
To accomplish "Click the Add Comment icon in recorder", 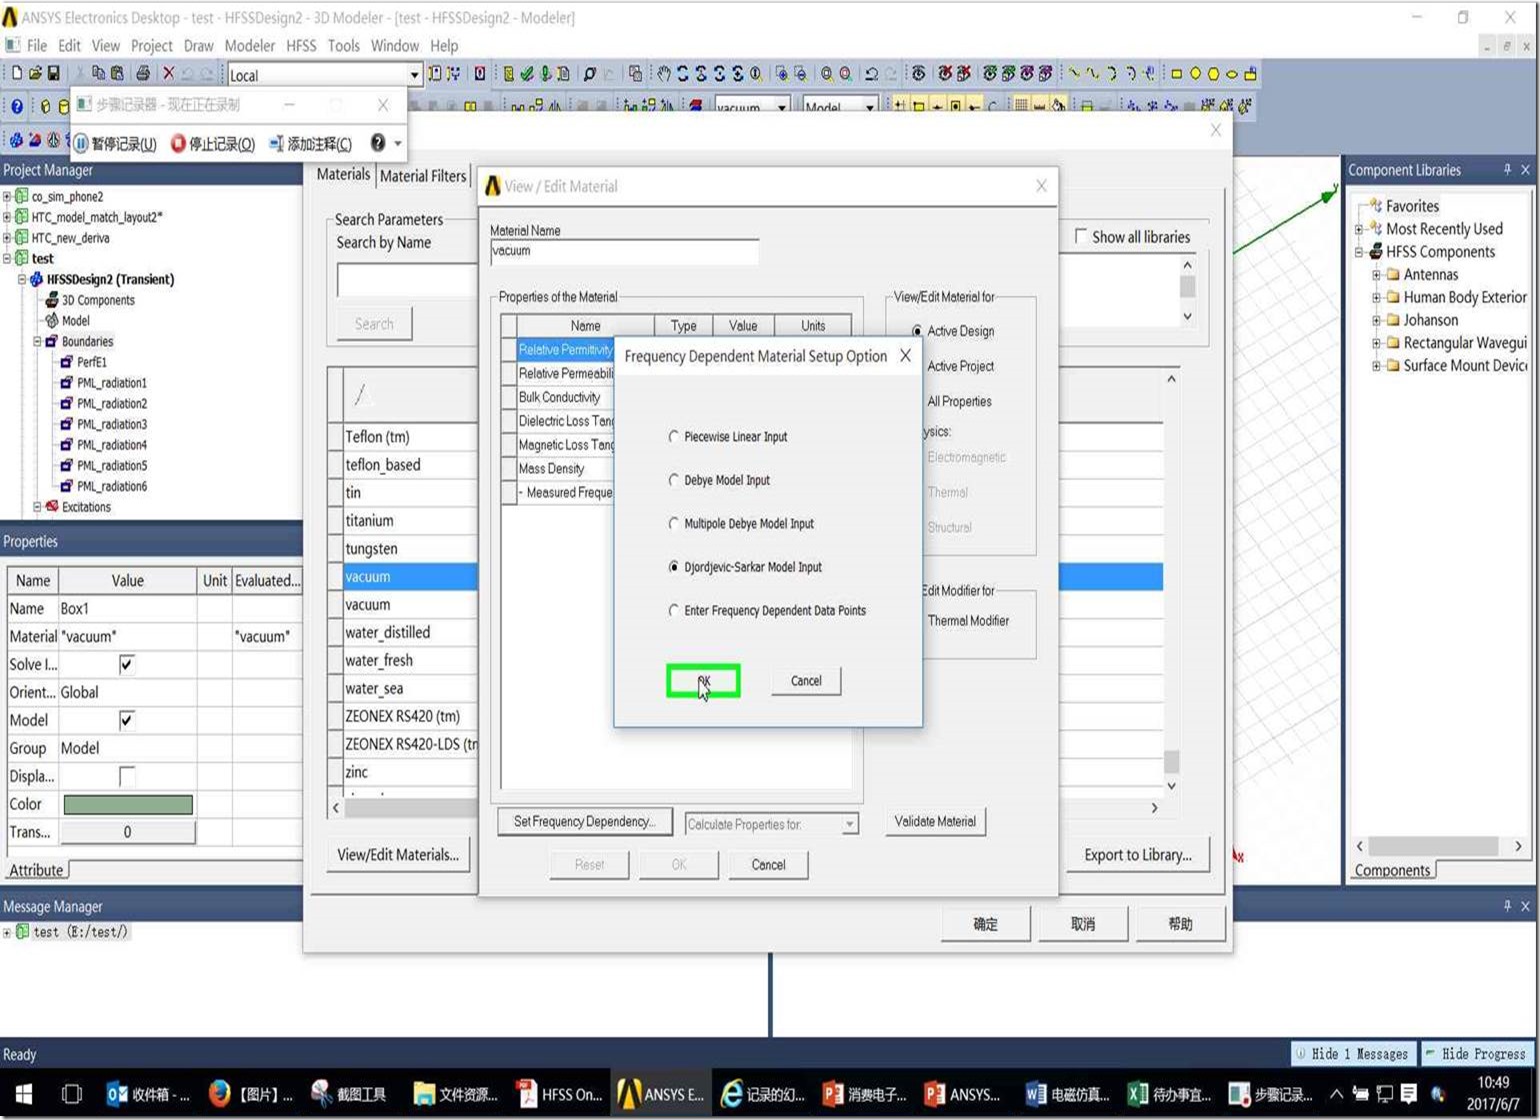I will (x=276, y=143).
